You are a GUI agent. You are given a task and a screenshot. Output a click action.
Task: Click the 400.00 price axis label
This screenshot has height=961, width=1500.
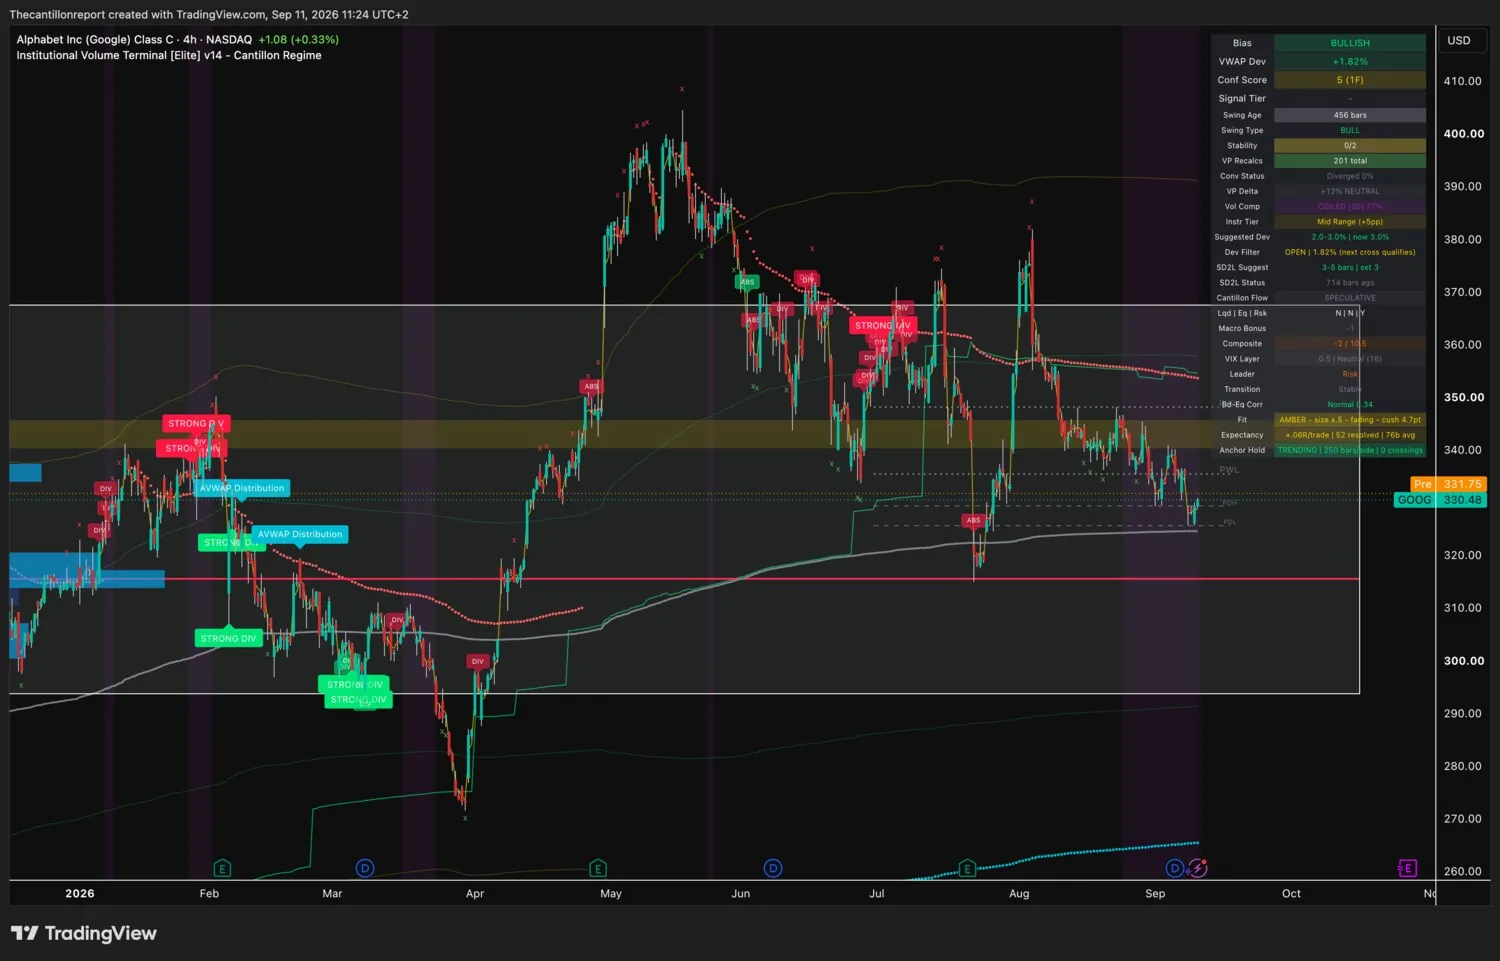[x=1464, y=134]
